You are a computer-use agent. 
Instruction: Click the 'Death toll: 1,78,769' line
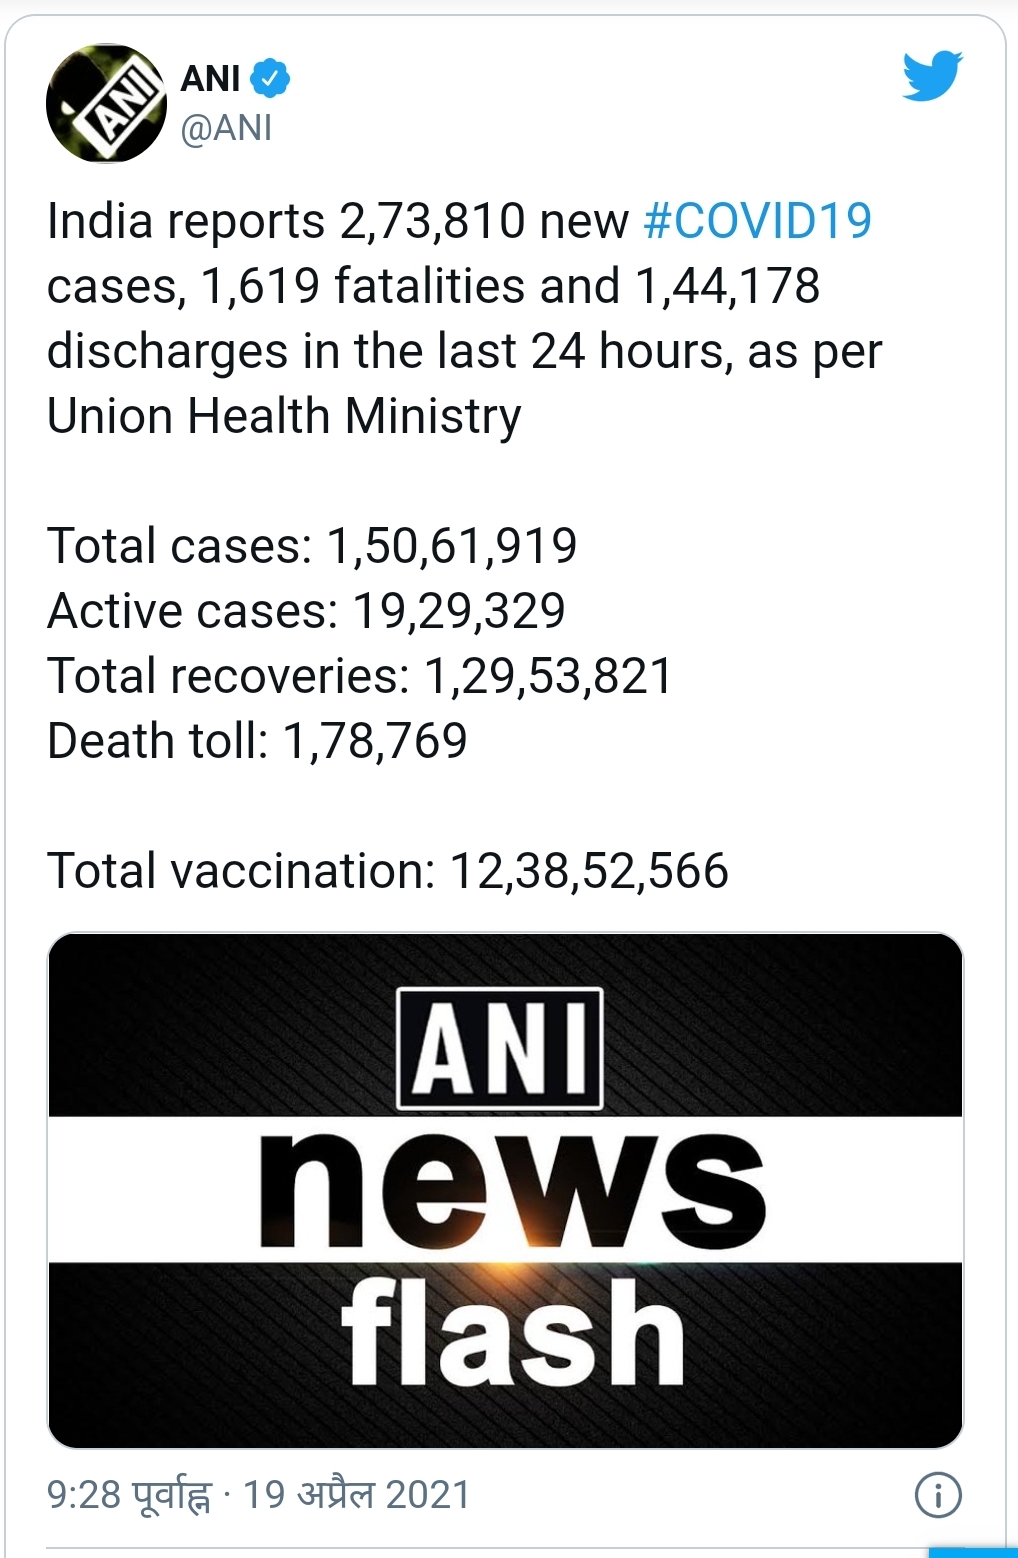click(257, 741)
